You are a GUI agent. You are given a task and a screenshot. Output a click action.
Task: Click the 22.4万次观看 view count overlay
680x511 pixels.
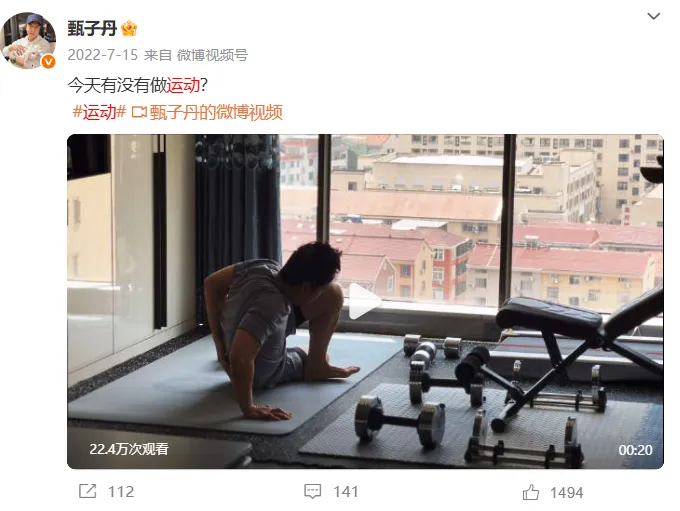[x=129, y=449]
